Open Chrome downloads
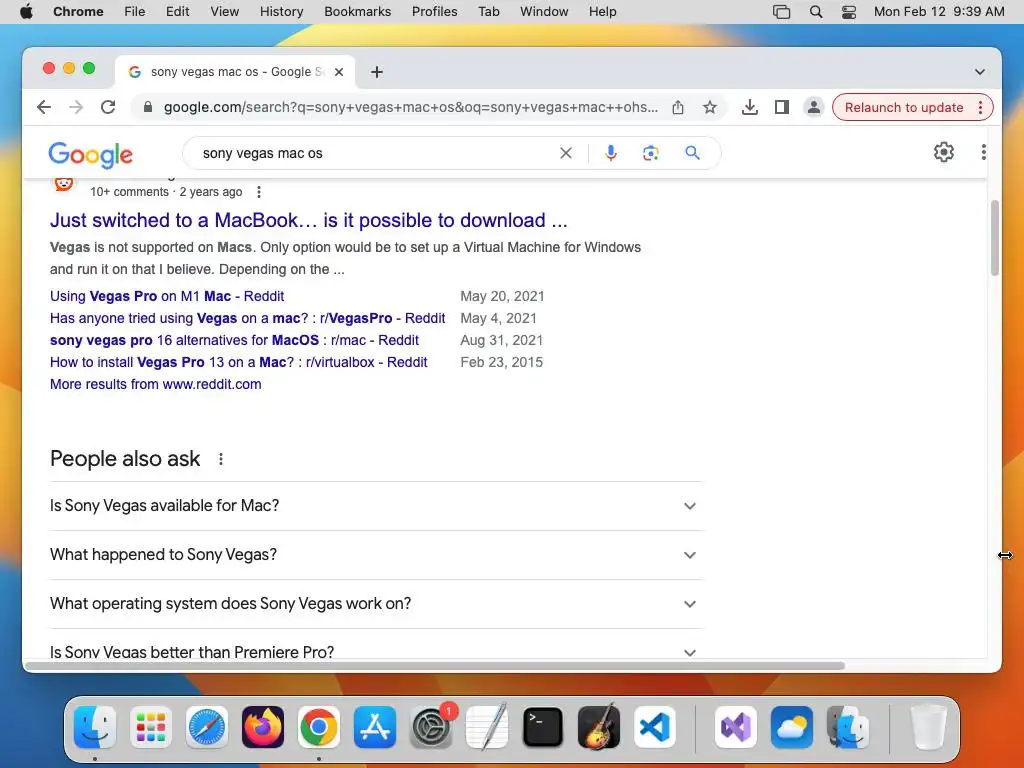Image resolution: width=1024 pixels, height=768 pixels. [750, 107]
